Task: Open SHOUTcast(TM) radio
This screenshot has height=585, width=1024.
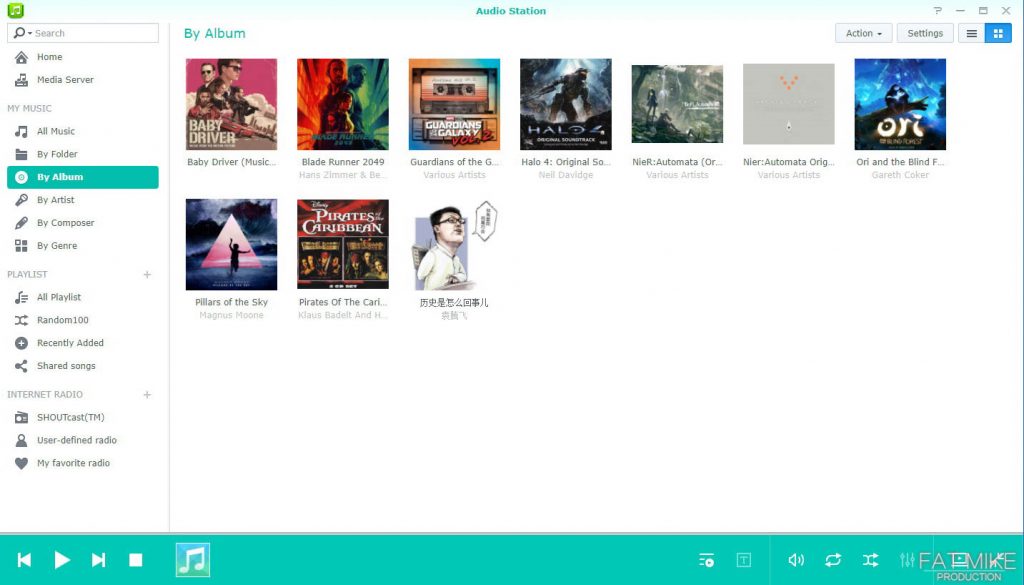Action: pos(71,417)
